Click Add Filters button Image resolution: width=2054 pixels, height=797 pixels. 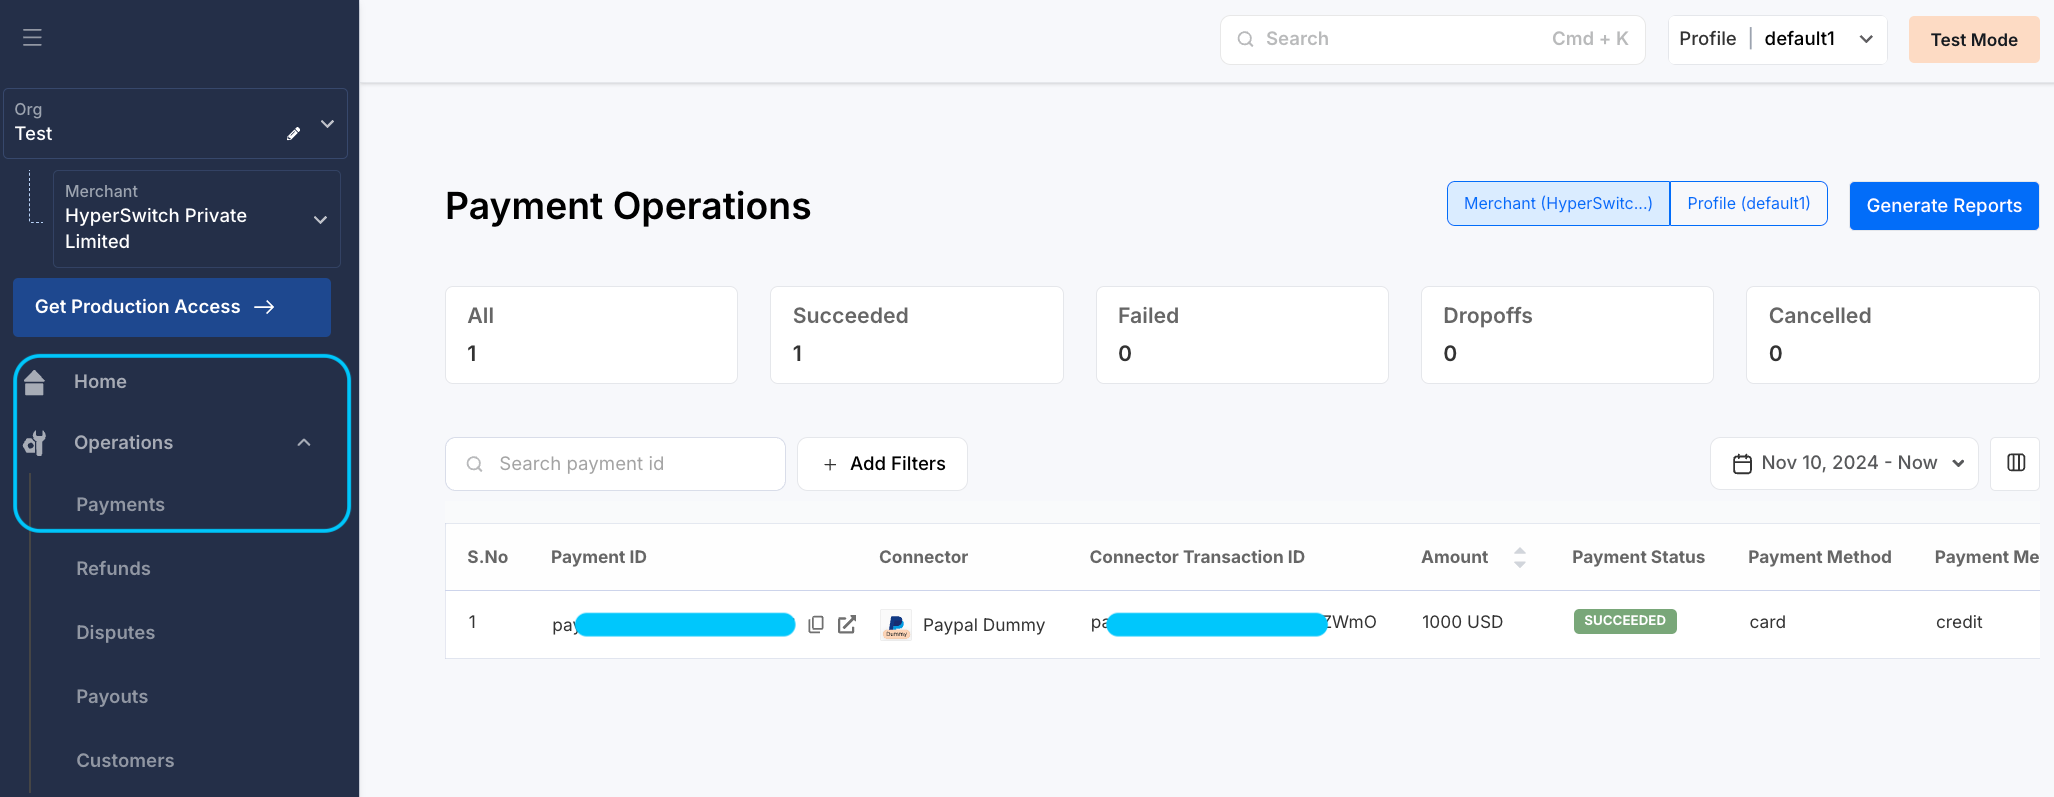tap(882, 464)
